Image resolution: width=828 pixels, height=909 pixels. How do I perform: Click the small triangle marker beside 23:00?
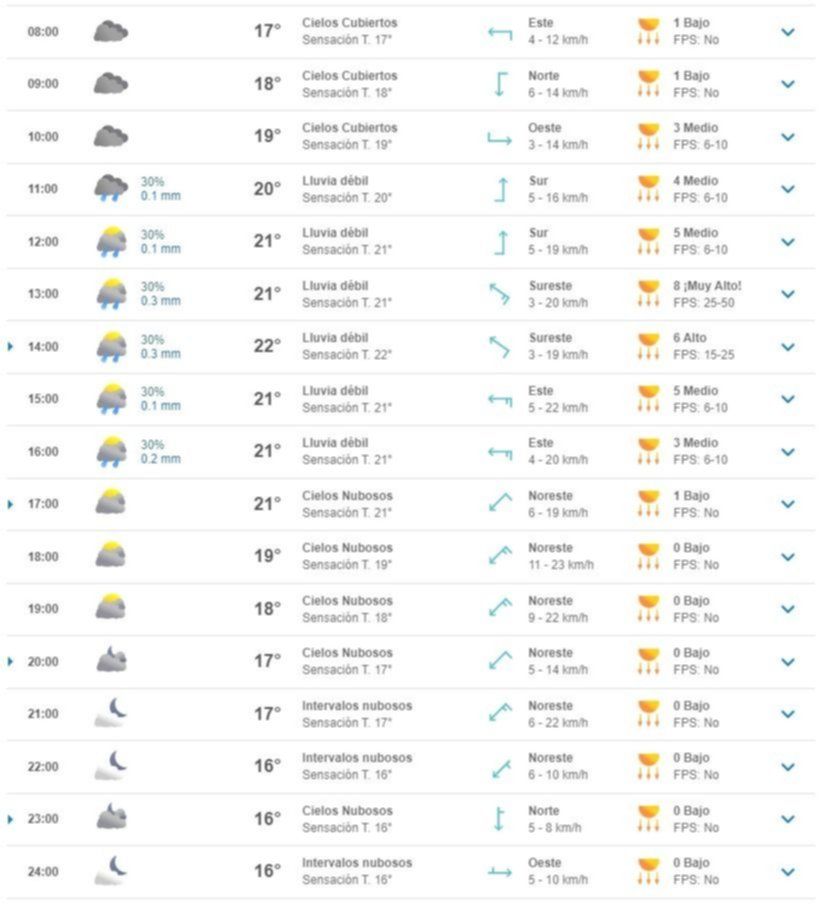(x=11, y=819)
